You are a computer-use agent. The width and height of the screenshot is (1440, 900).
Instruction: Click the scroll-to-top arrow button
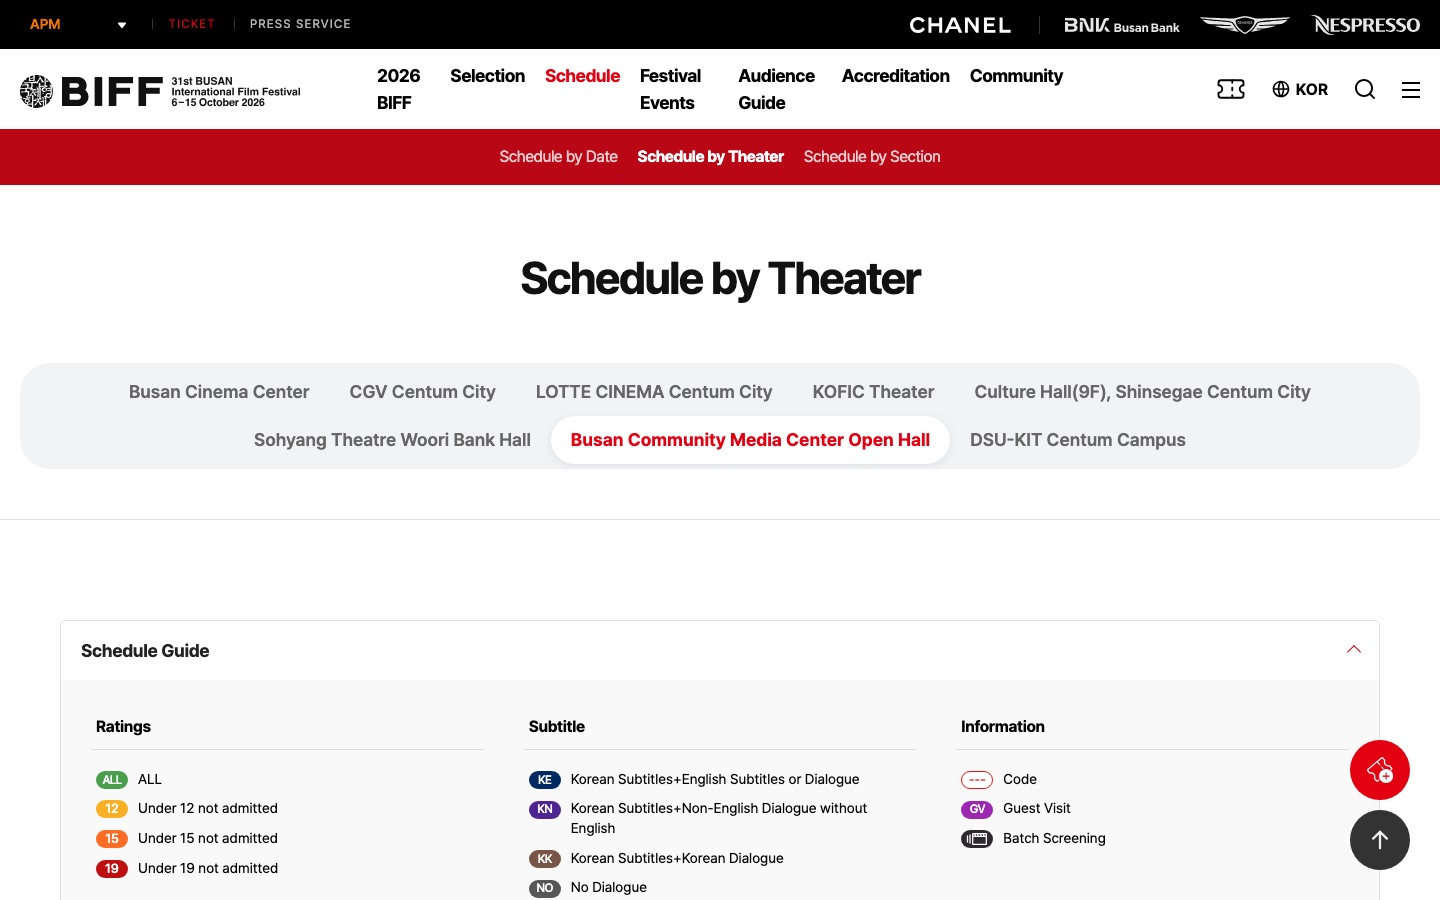tap(1380, 840)
